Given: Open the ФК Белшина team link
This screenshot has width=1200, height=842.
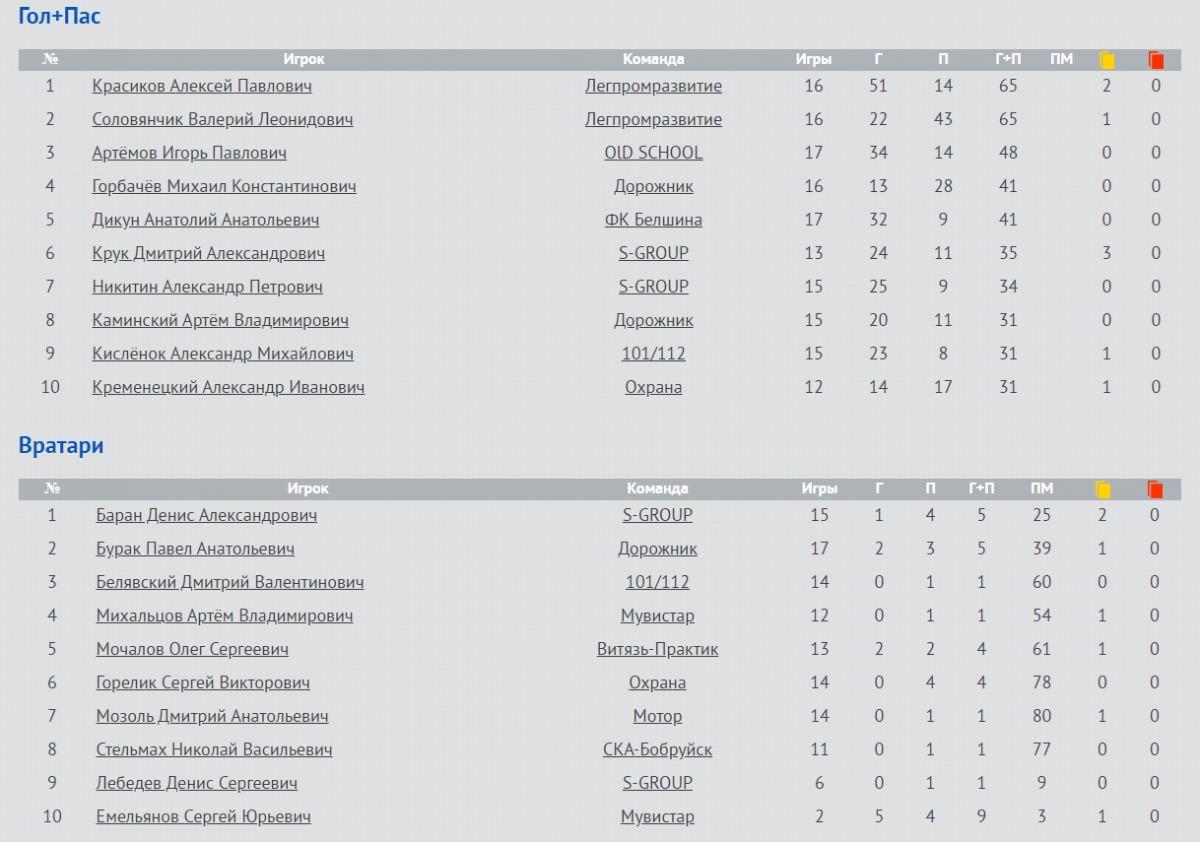Looking at the screenshot, I should (x=654, y=220).
